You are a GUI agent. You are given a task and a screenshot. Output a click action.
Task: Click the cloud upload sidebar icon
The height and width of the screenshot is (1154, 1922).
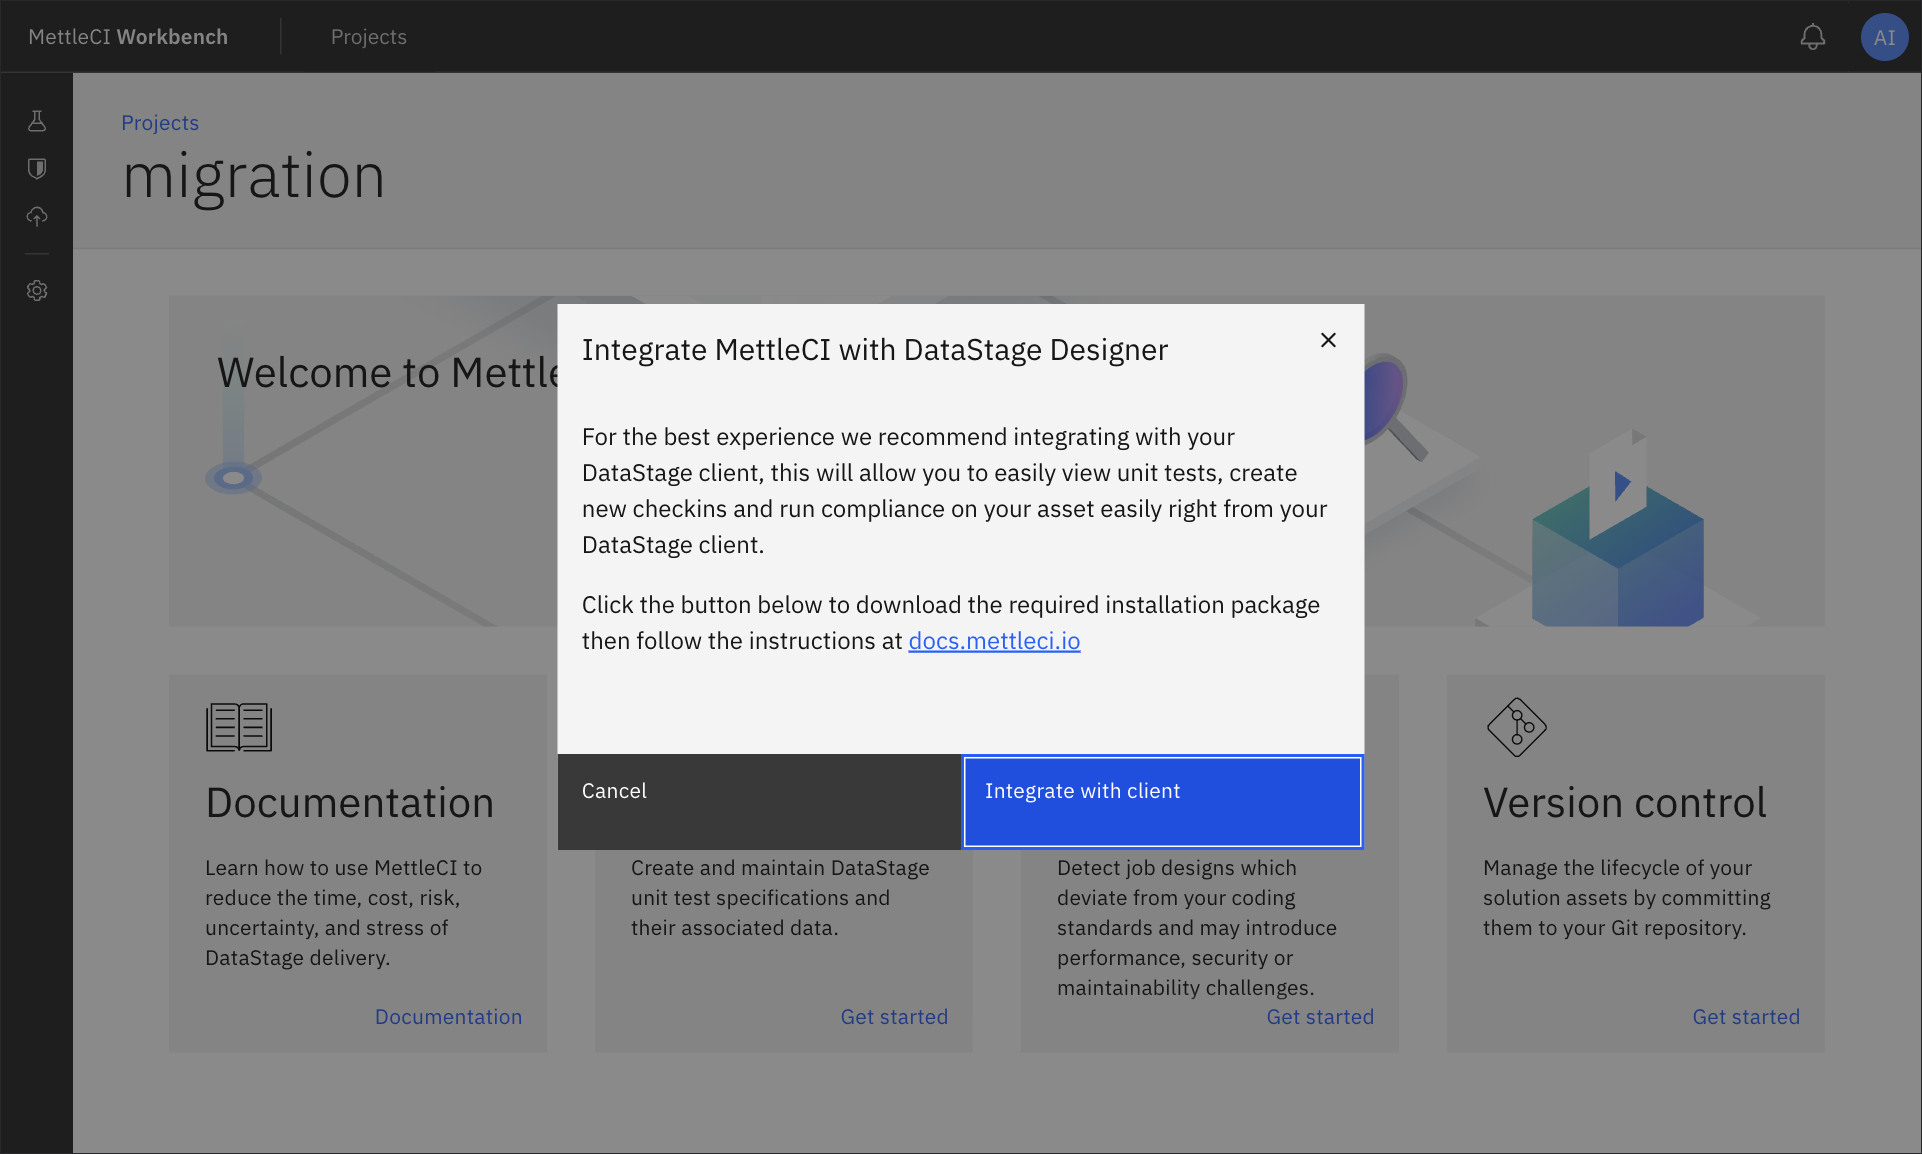point(37,216)
